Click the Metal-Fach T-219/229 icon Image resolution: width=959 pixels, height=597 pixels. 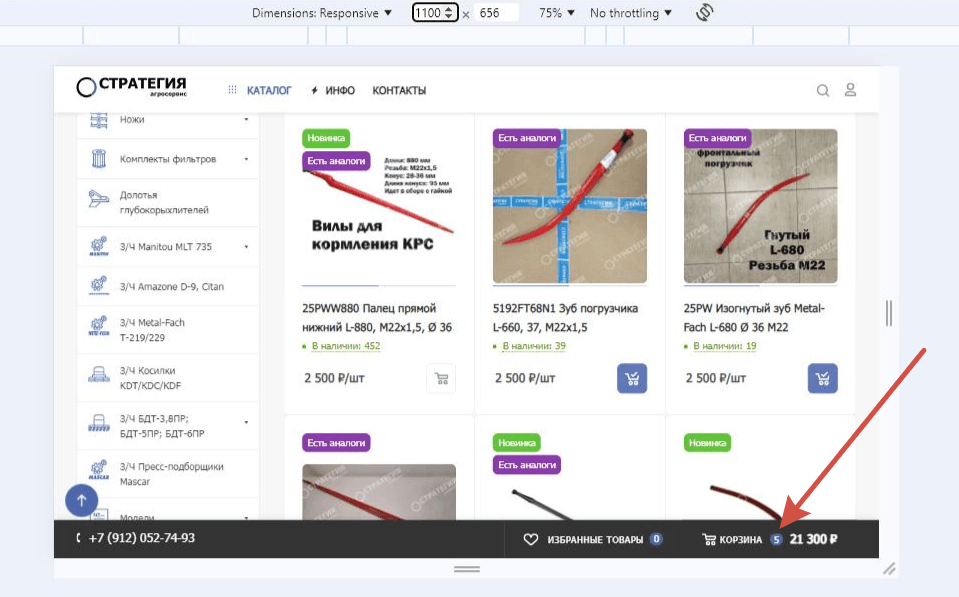tap(98, 326)
